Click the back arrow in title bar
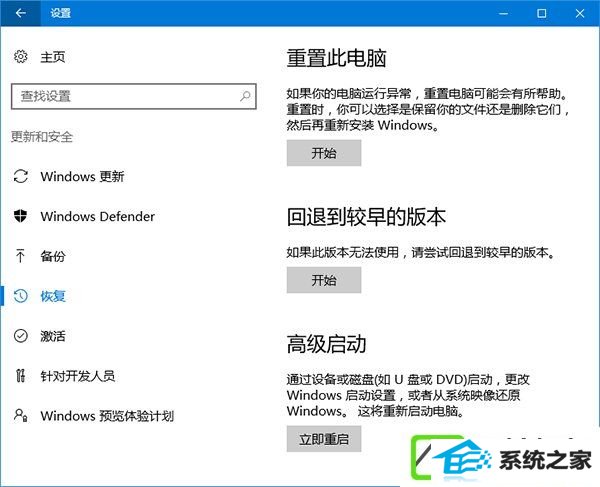600x487 pixels. pos(20,13)
